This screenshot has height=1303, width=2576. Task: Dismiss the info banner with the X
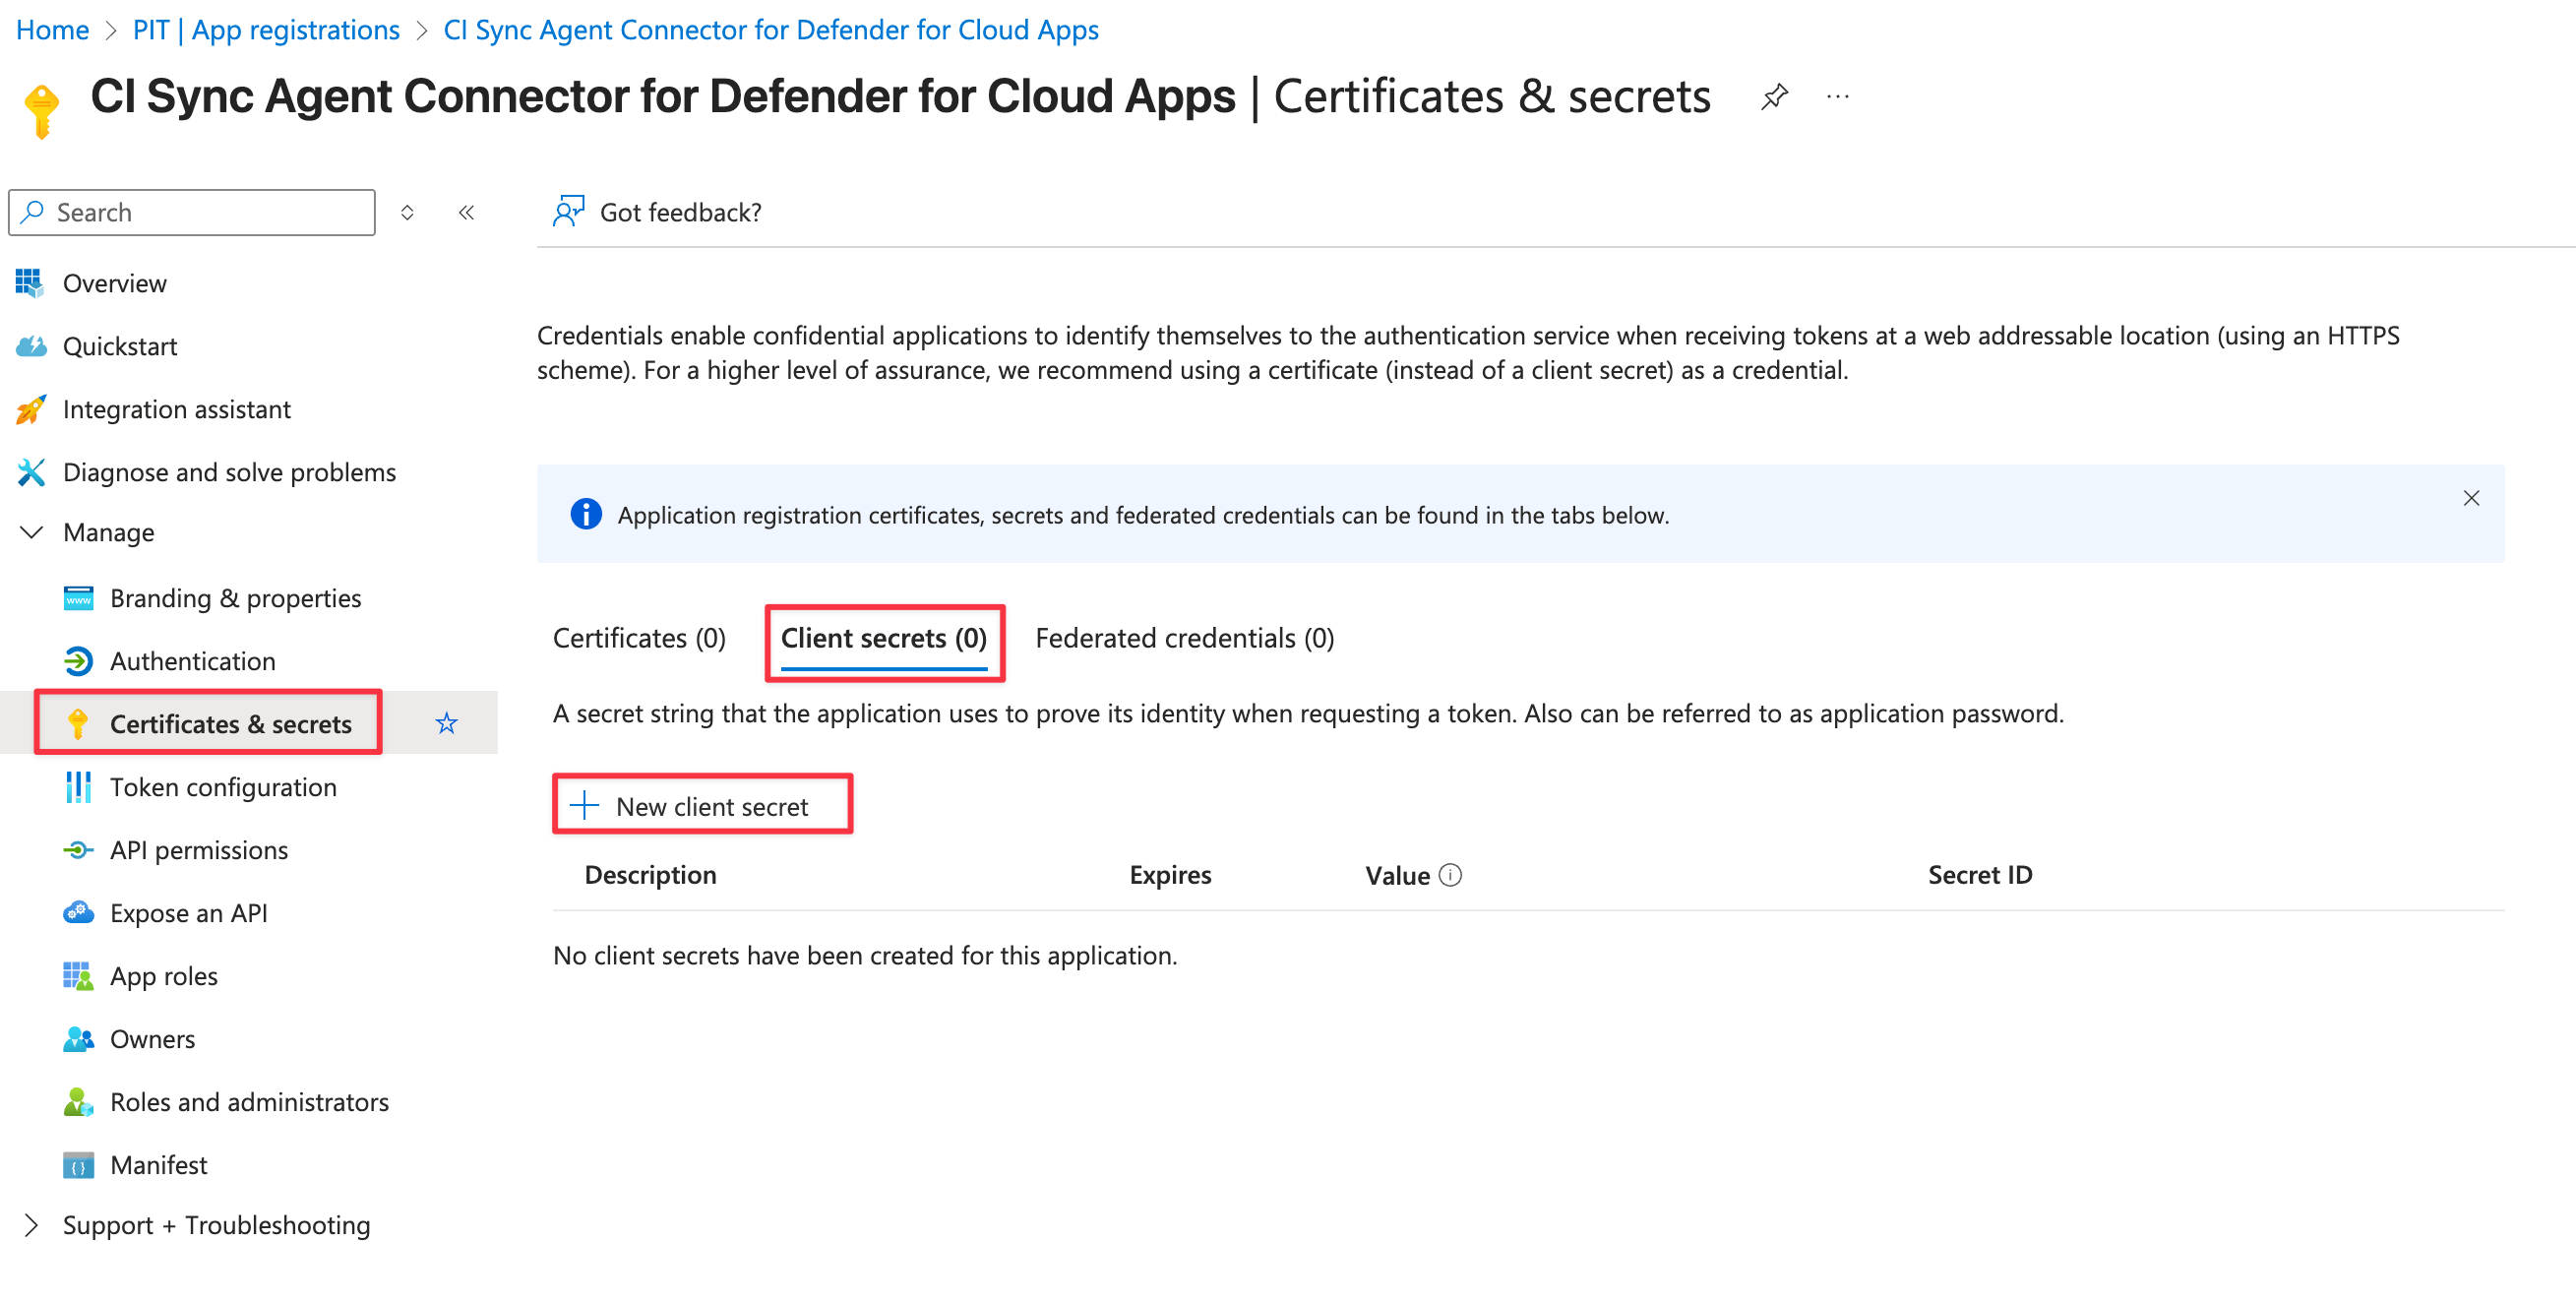pyautogui.click(x=2471, y=498)
